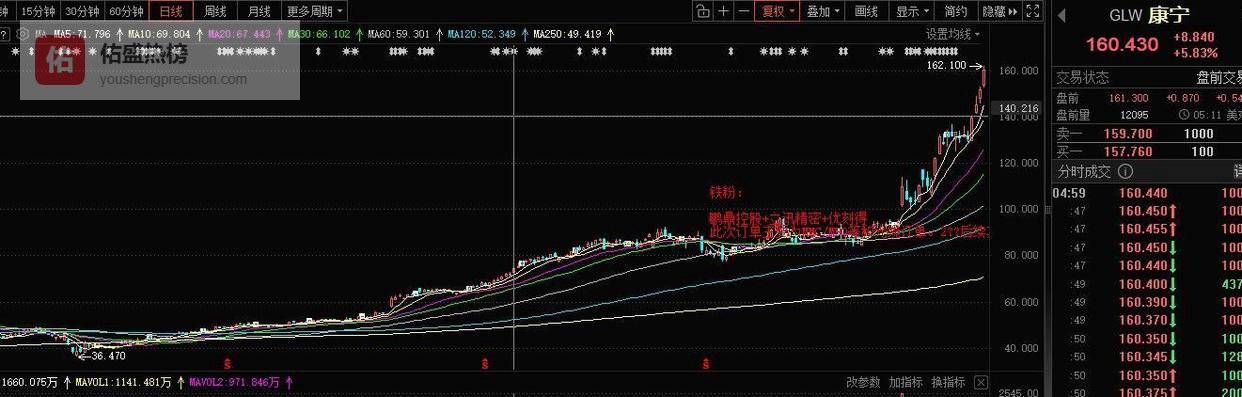1242x397 pixels.
Task: Open the 叠加 overlay dropdown
Action: point(823,11)
